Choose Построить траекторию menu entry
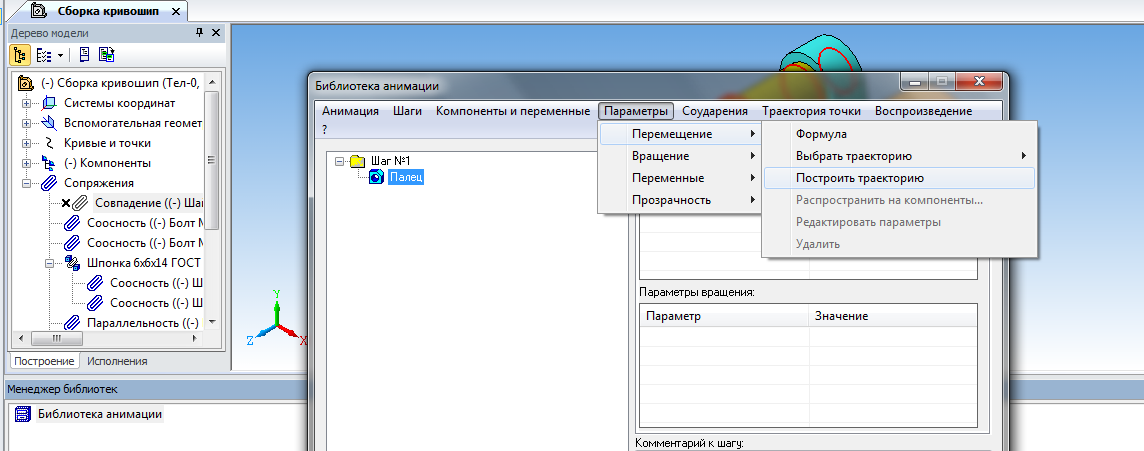The width and height of the screenshot is (1144, 451). tap(859, 178)
